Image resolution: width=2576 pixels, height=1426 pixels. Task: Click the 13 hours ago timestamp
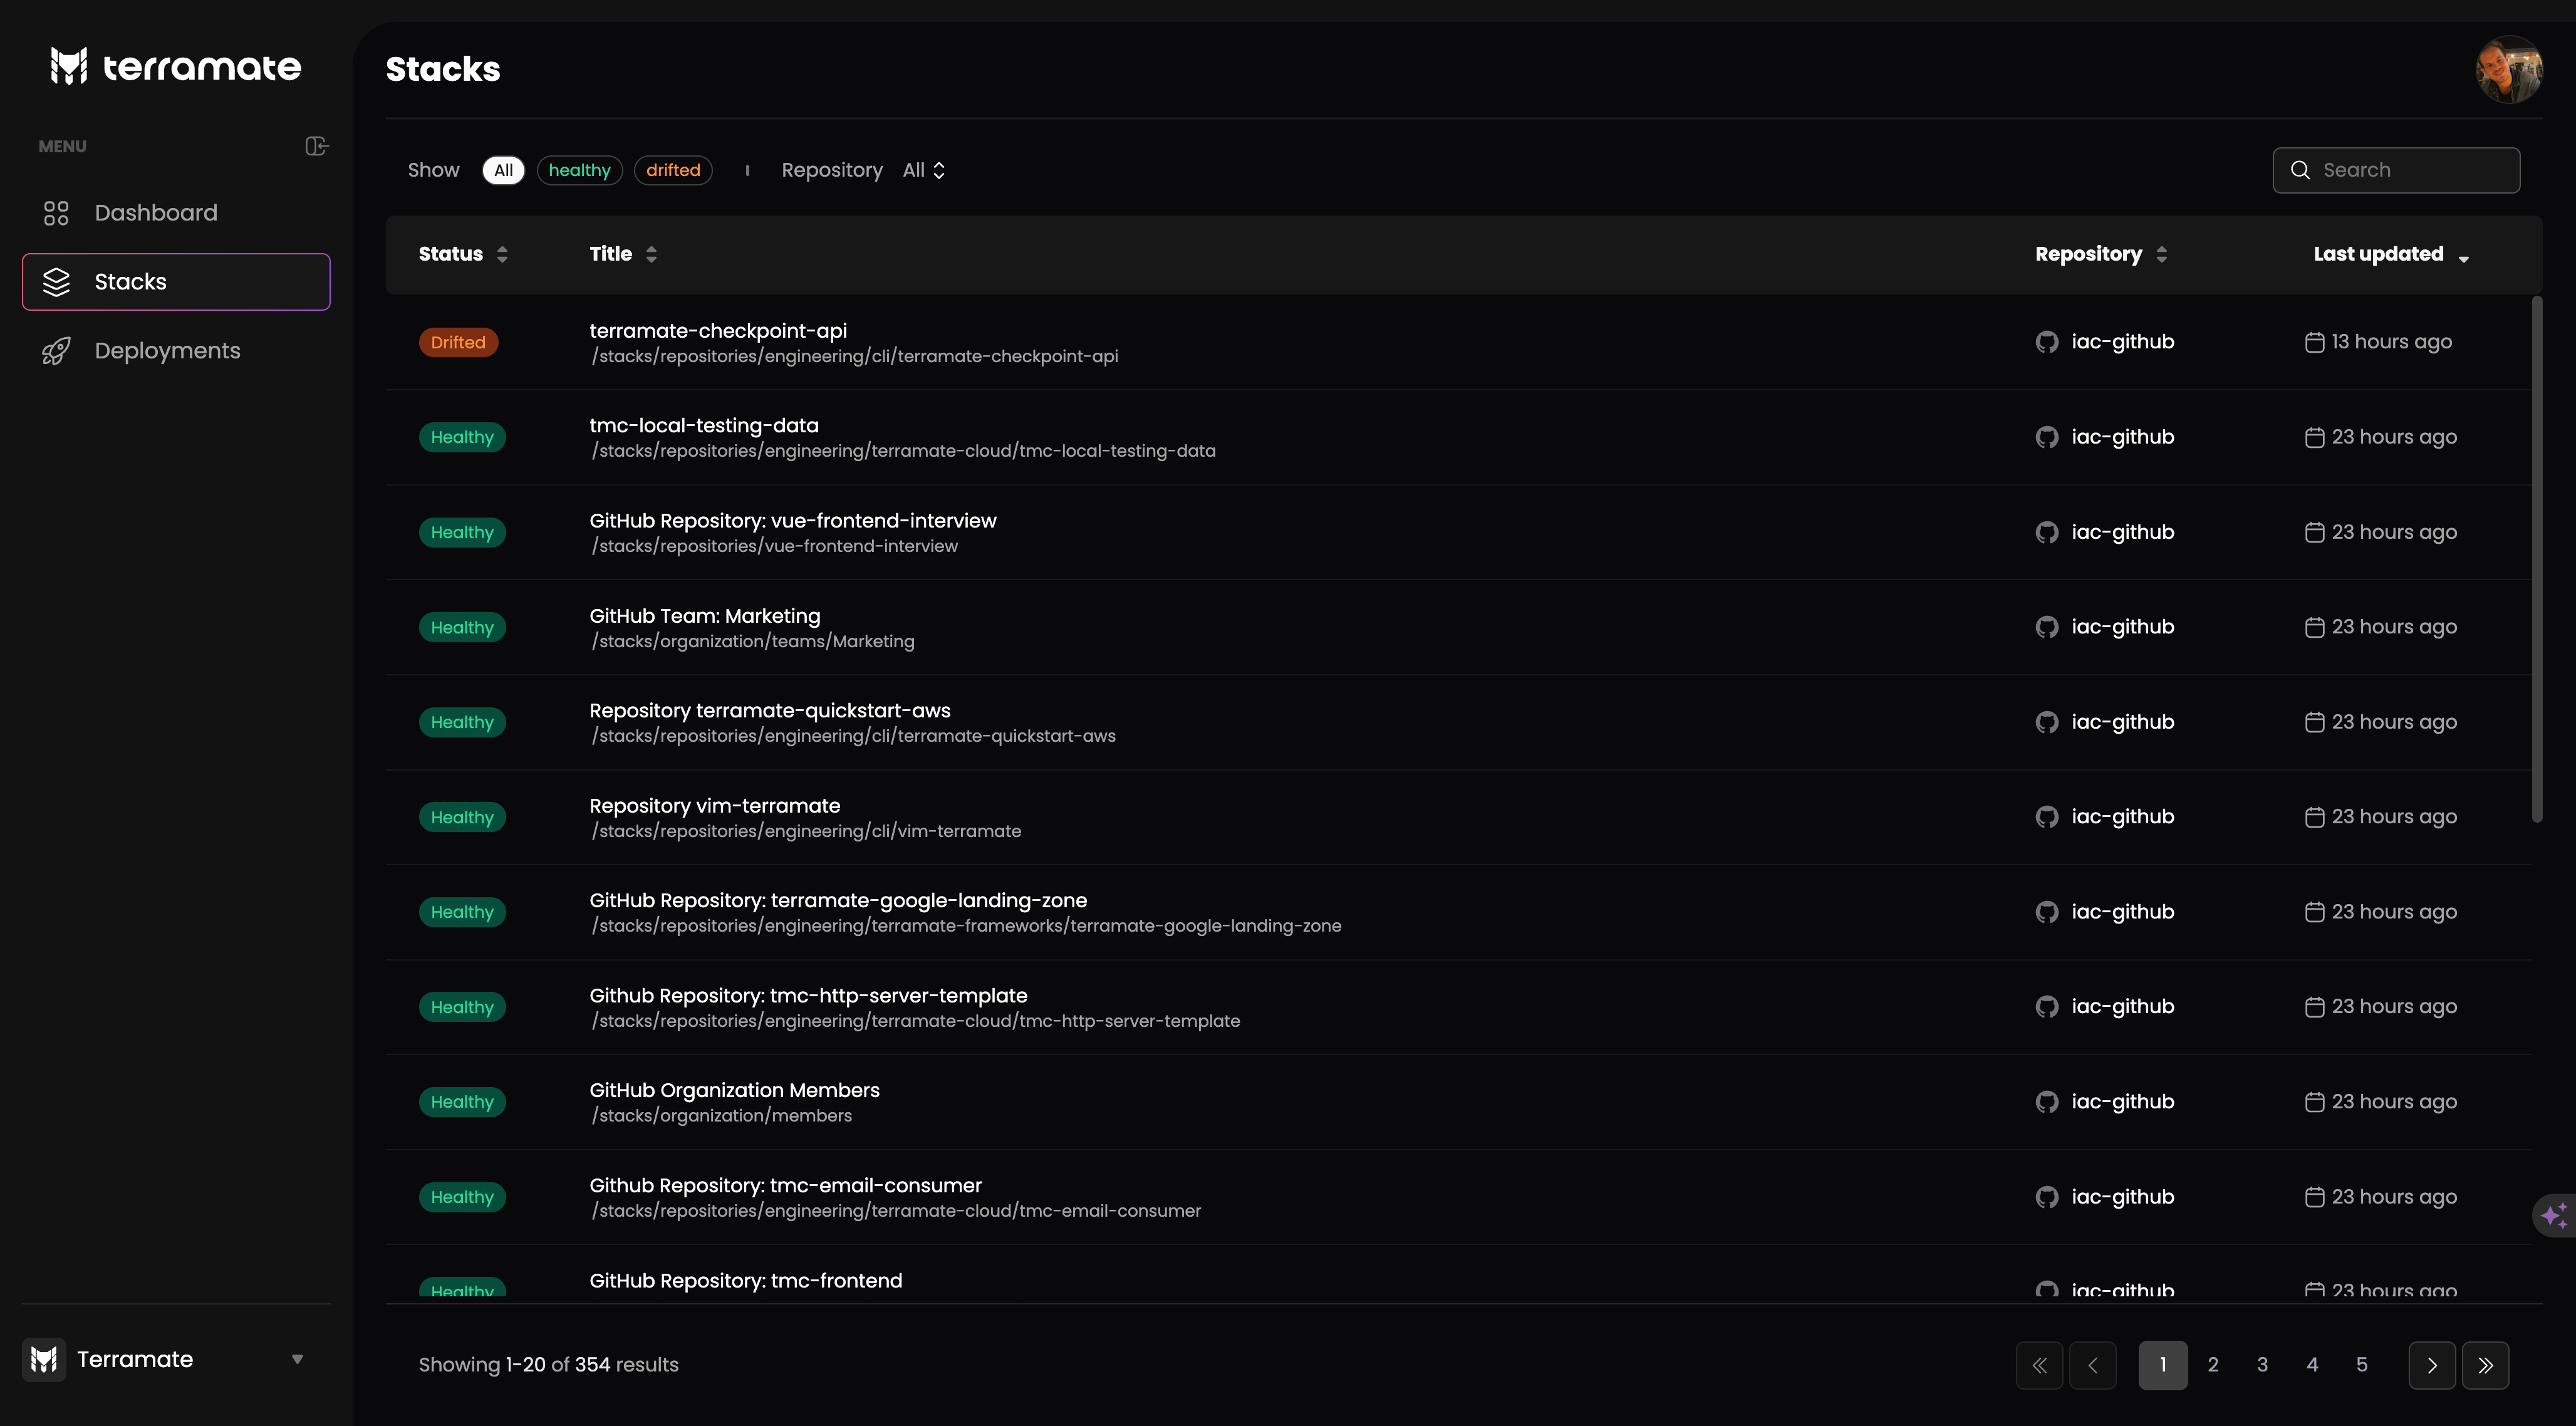pos(2392,342)
